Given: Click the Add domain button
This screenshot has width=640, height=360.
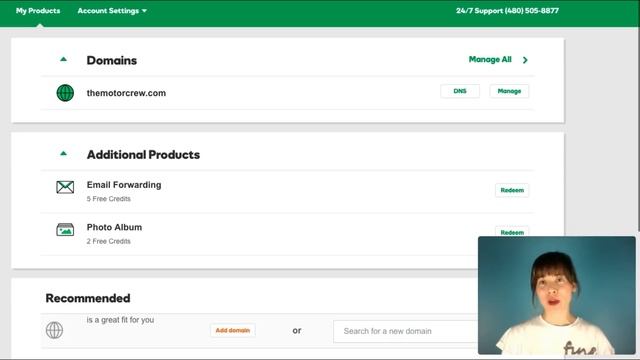Looking at the screenshot, I should [233, 330].
